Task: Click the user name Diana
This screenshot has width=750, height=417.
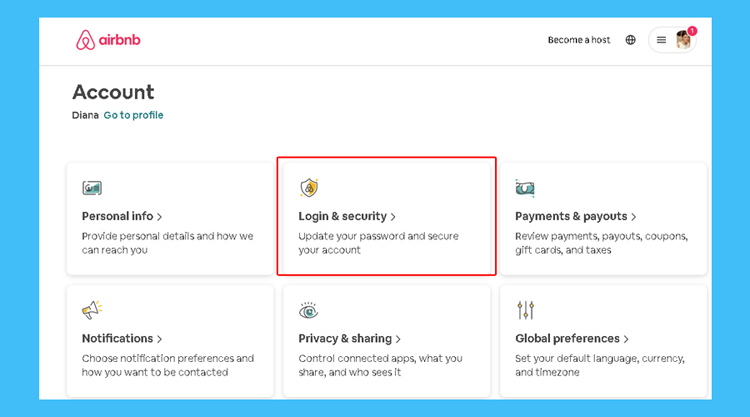Action: pos(85,115)
